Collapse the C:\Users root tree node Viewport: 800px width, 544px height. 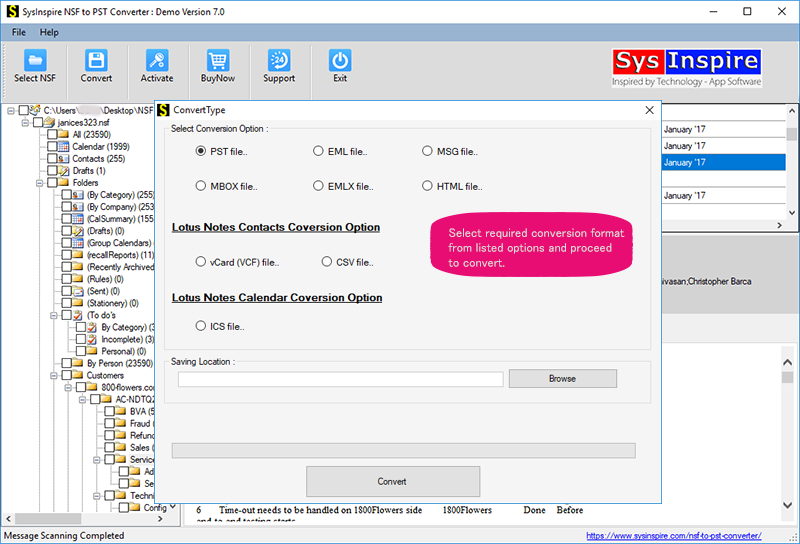pos(11,111)
